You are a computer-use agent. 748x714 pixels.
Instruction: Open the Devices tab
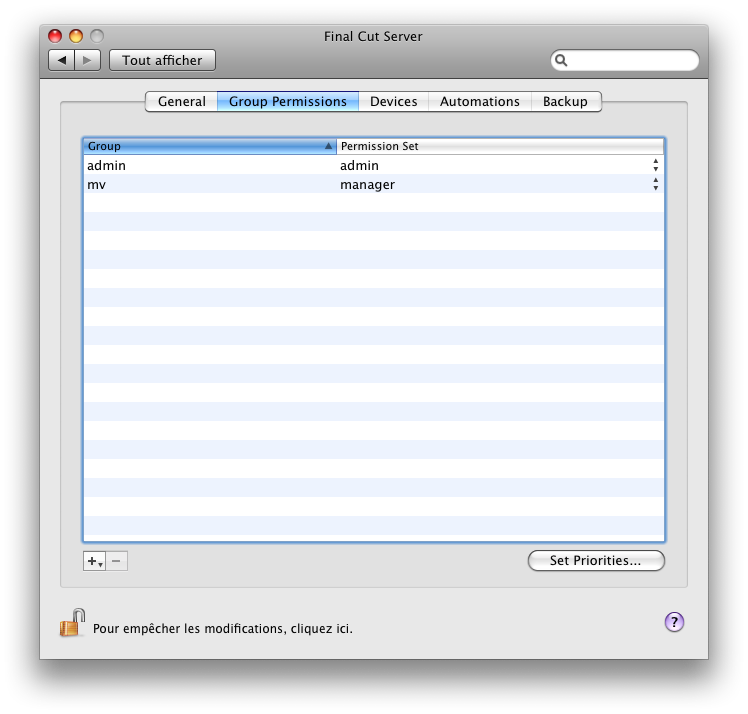394,102
